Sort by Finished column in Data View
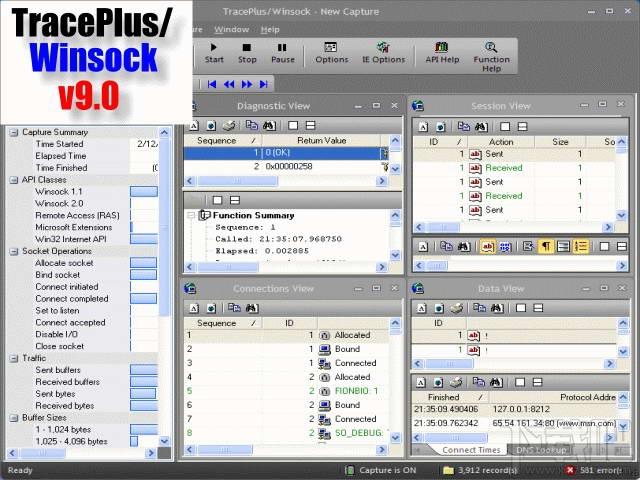Viewport: 640px width, 480px height. pyautogui.click(x=451, y=397)
